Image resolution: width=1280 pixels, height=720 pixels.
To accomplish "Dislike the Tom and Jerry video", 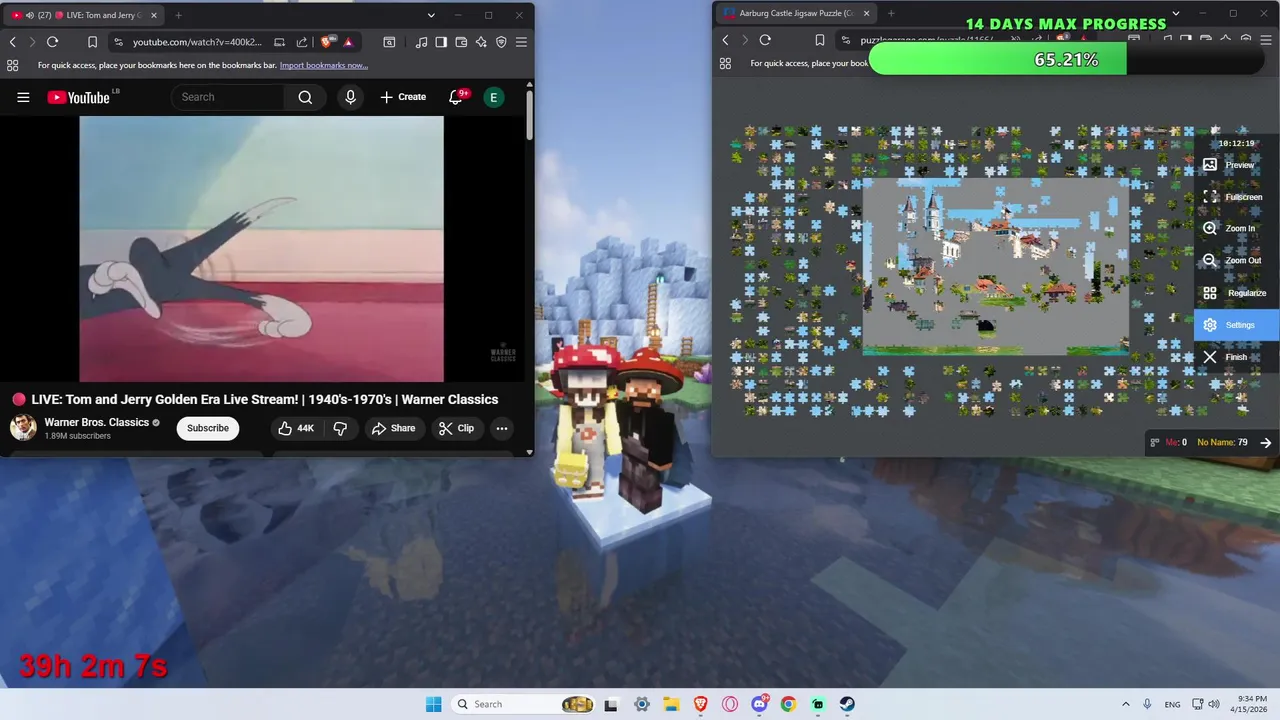I will pyautogui.click(x=340, y=428).
